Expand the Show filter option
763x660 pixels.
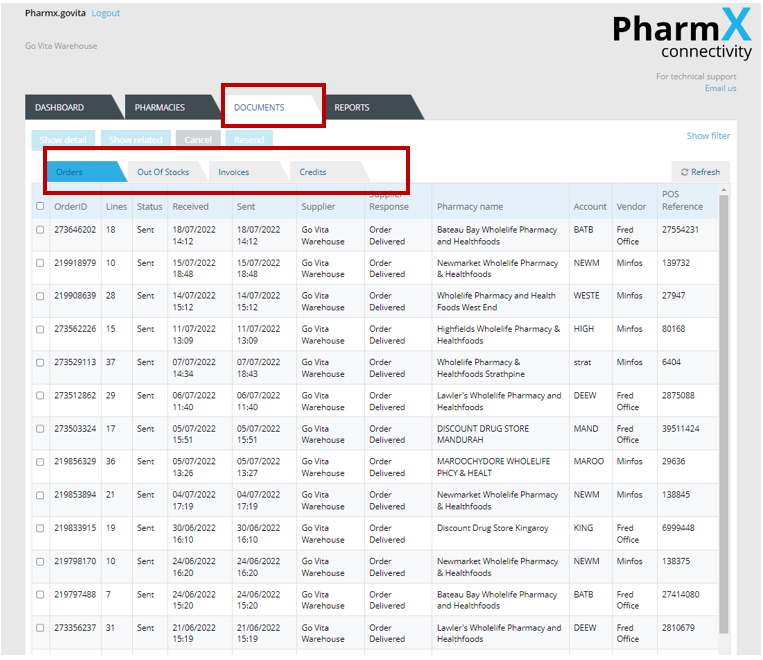pyautogui.click(x=707, y=136)
